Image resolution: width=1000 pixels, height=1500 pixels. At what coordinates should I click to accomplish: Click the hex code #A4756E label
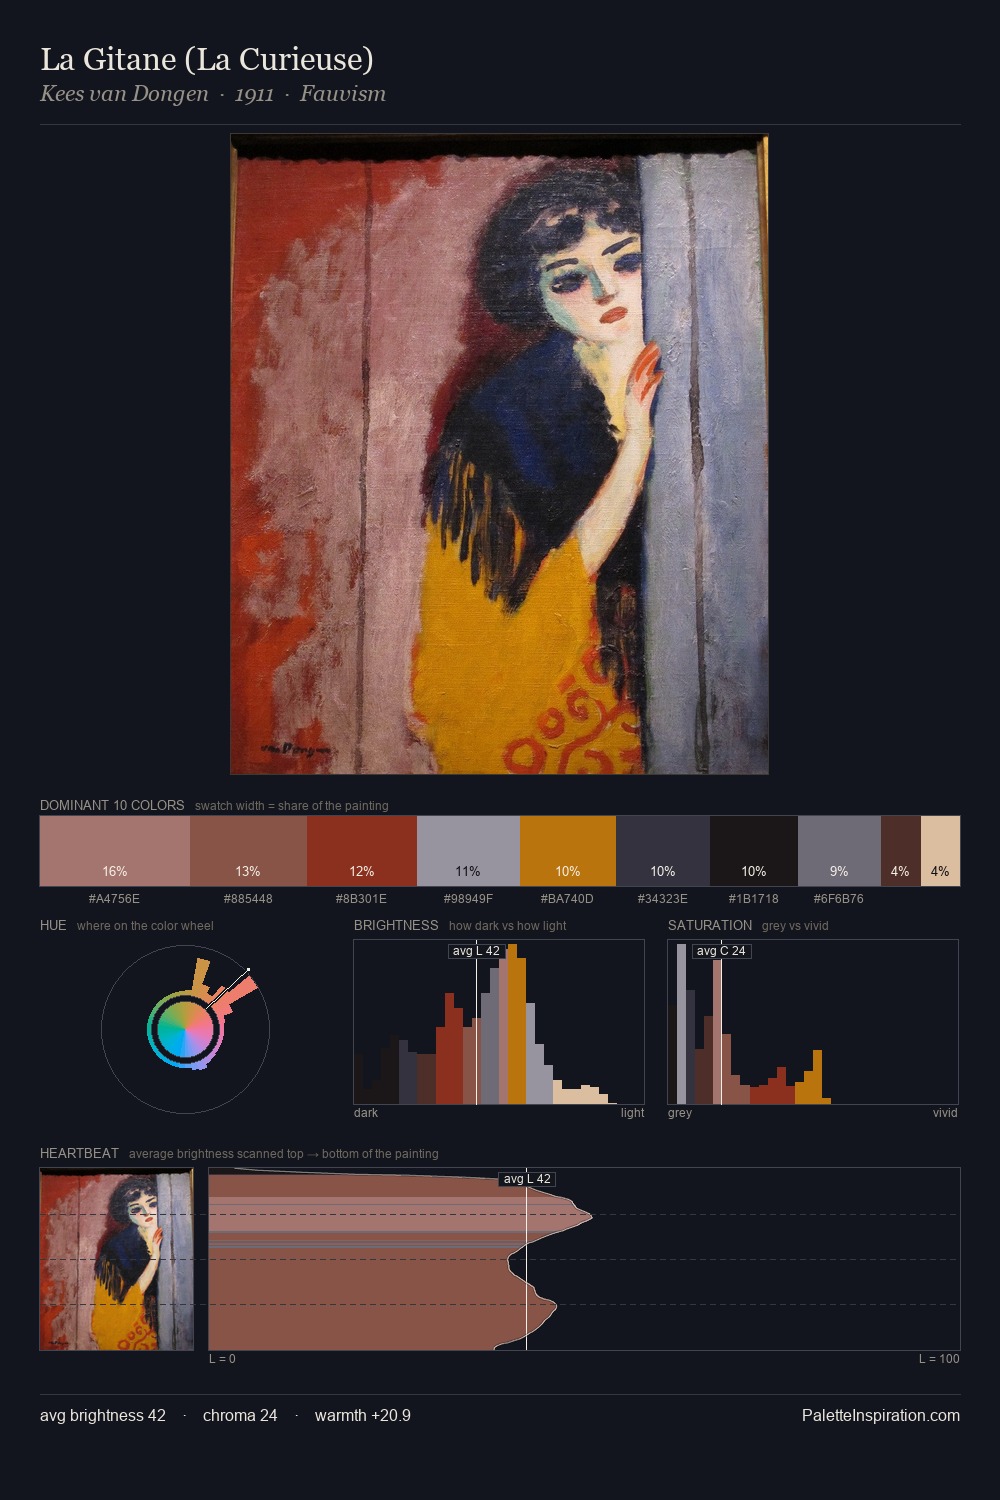pyautogui.click(x=114, y=898)
